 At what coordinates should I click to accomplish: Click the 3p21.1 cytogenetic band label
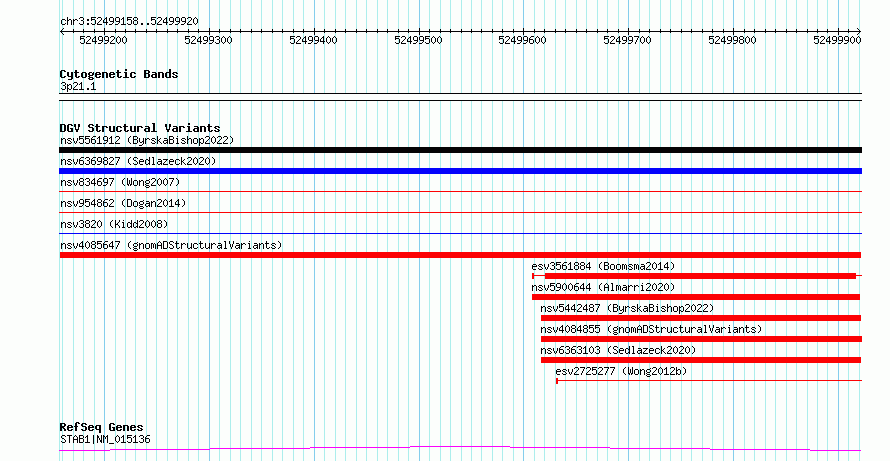(x=78, y=86)
